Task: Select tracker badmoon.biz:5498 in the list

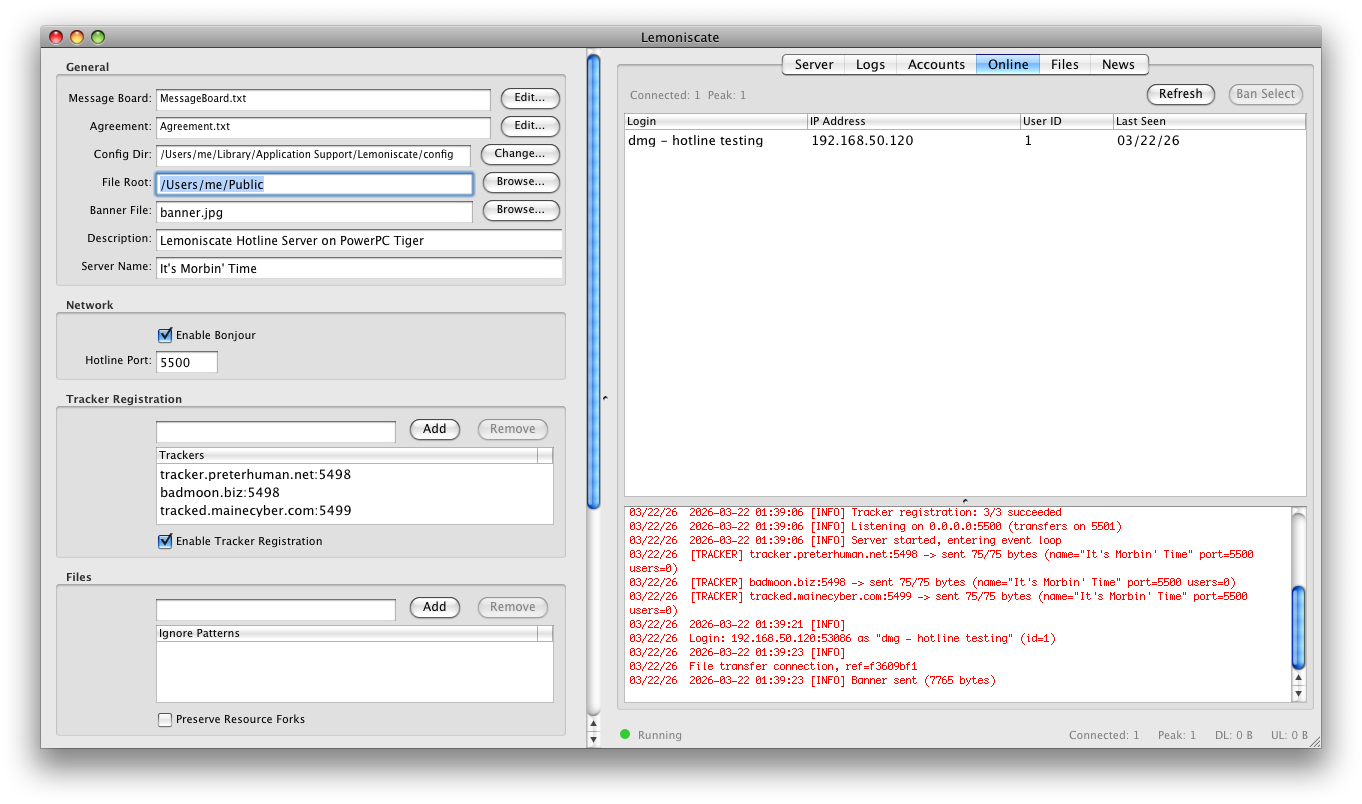Action: point(220,492)
